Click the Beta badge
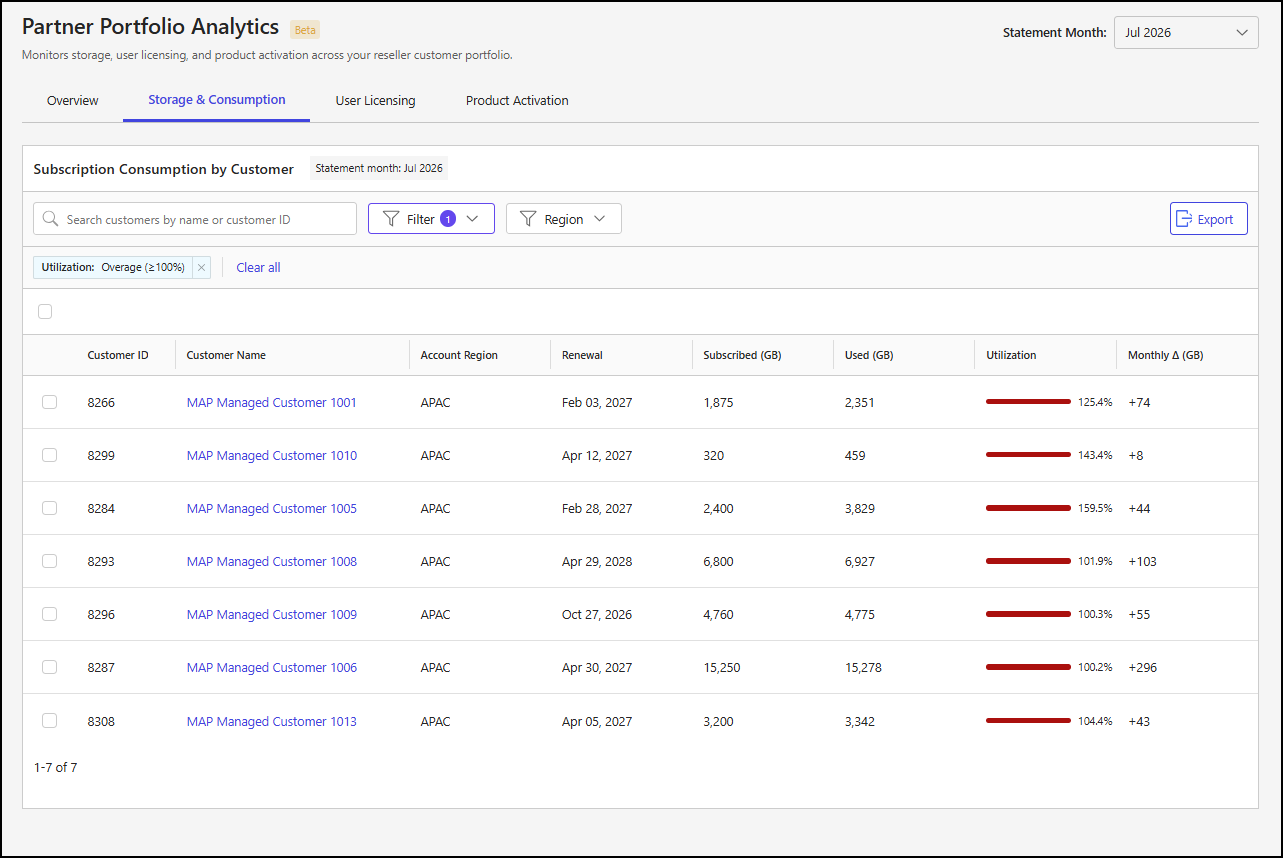The width and height of the screenshot is (1283, 858). tap(305, 30)
